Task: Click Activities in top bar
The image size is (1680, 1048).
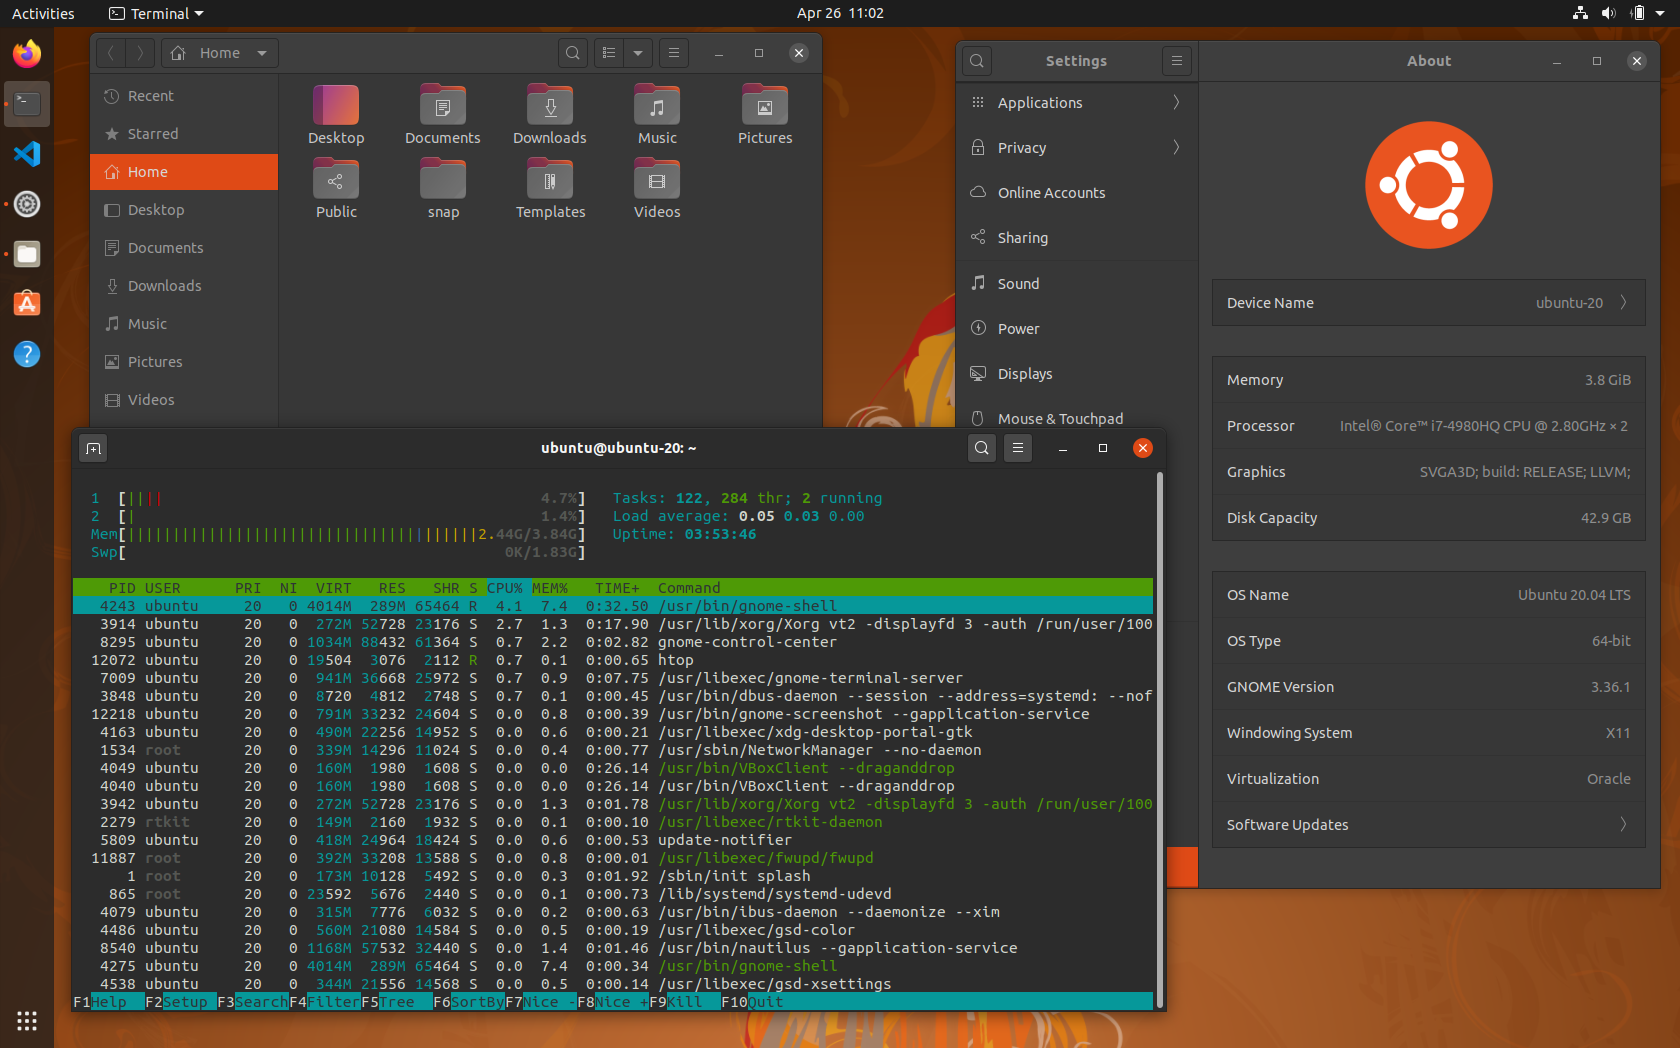Action: point(43,13)
